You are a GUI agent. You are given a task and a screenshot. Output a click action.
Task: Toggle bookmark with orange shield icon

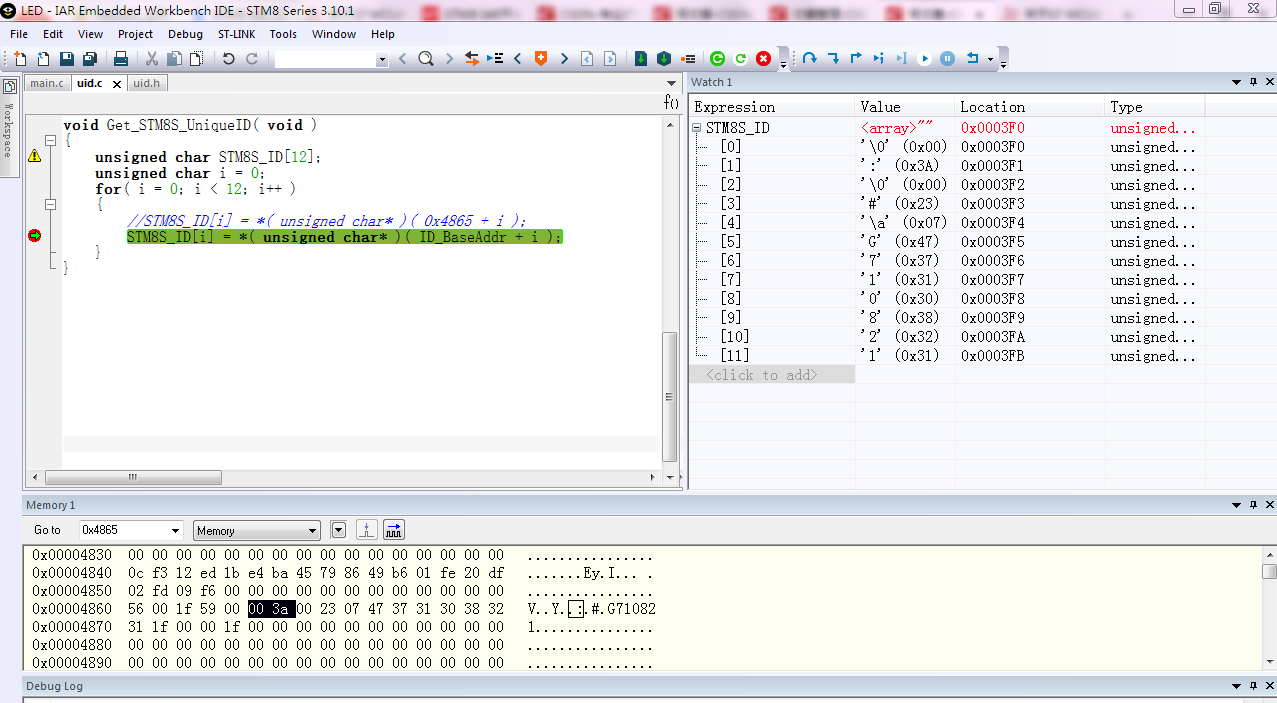click(x=541, y=59)
